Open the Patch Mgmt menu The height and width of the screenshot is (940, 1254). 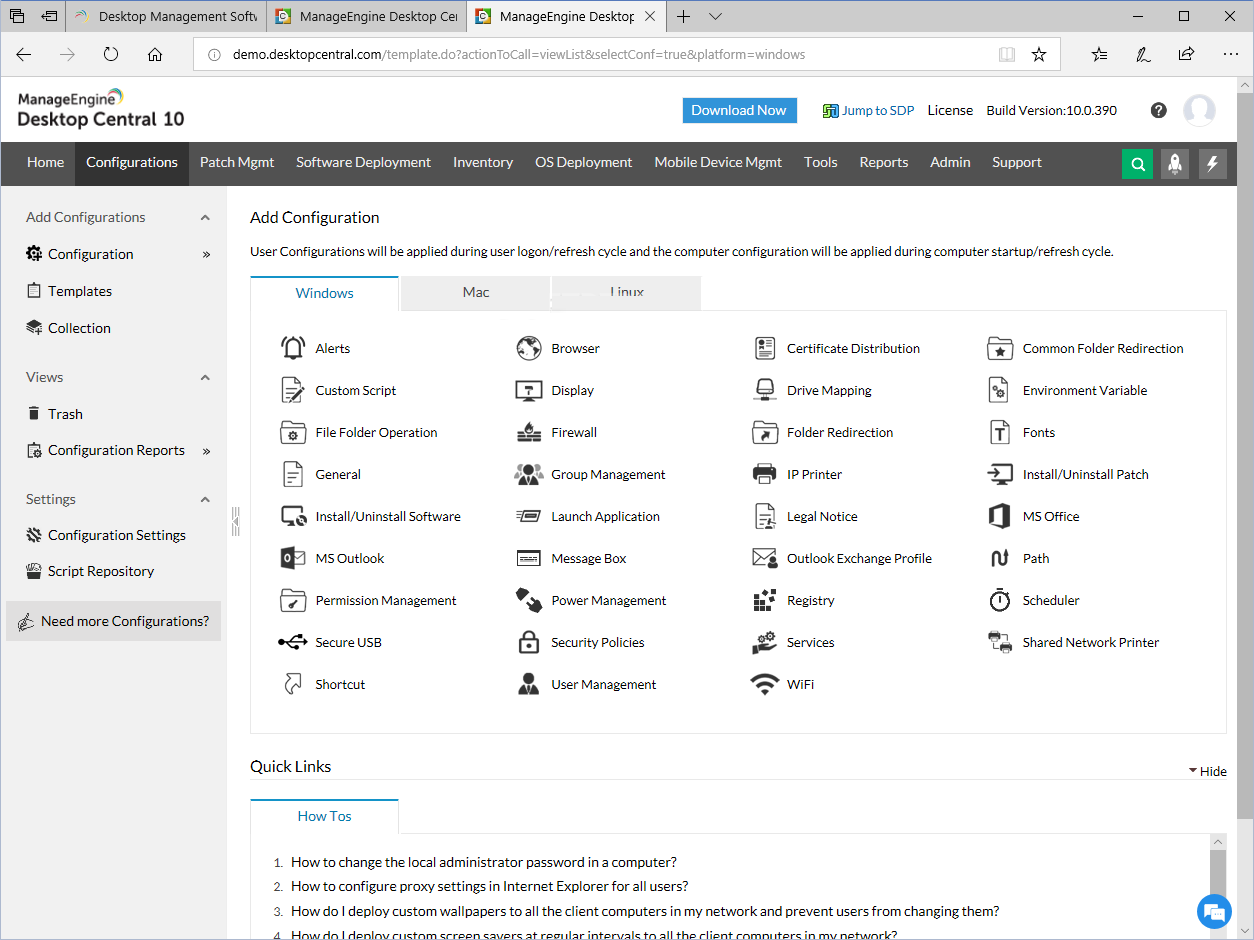coord(237,163)
